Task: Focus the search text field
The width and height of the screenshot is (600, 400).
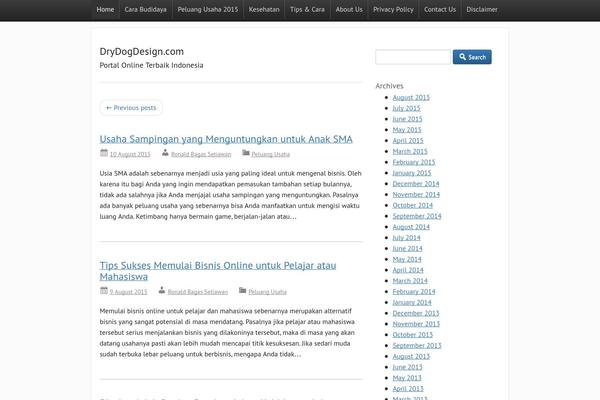Action: click(413, 57)
